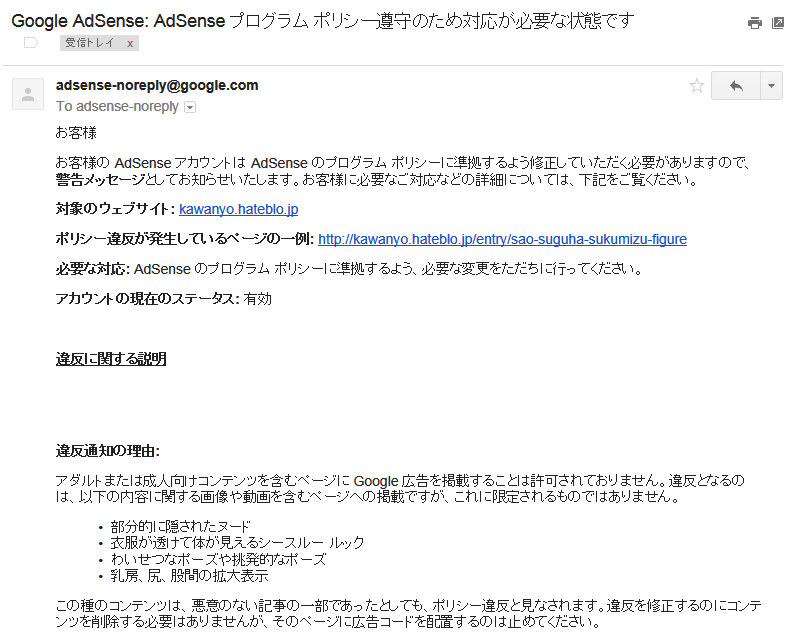Viewport: 800px width, 640px height.
Task: Click the 必要な対応: label
Action: click(93, 269)
